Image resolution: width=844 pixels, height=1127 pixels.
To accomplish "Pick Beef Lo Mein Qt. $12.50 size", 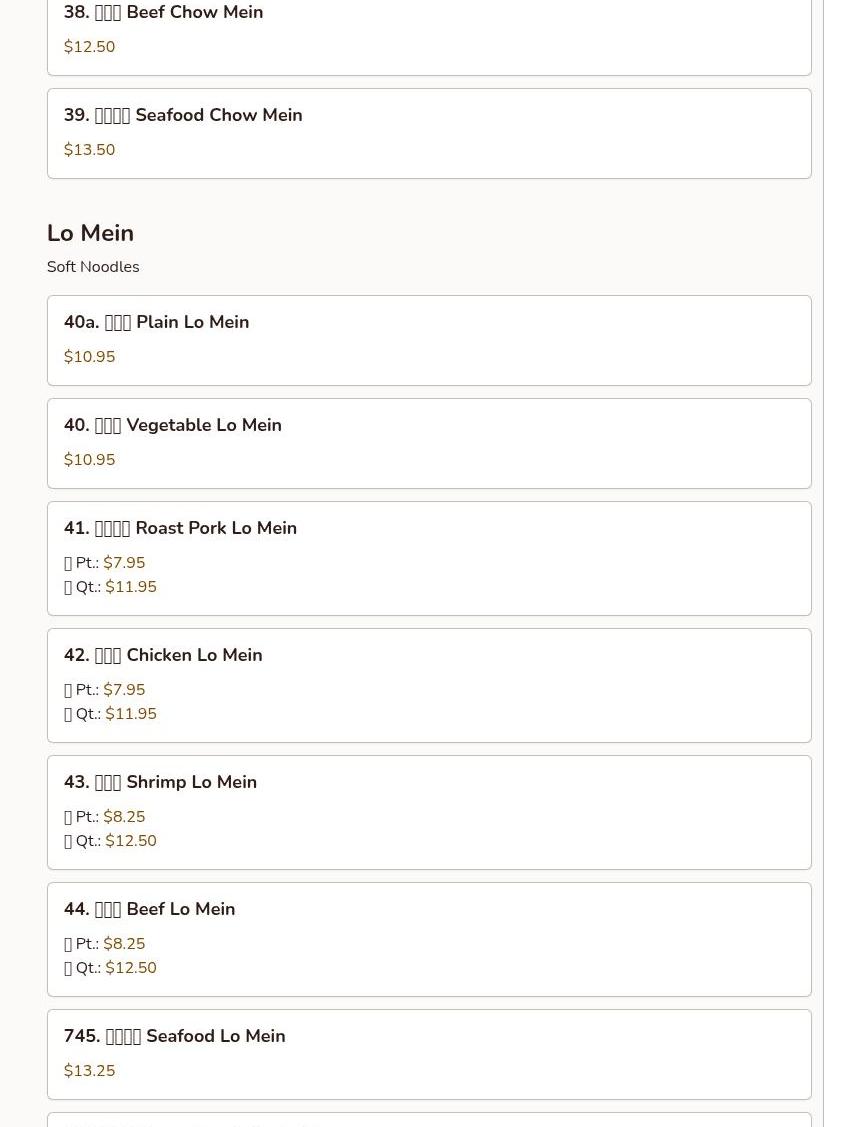I will click(x=111, y=967).
